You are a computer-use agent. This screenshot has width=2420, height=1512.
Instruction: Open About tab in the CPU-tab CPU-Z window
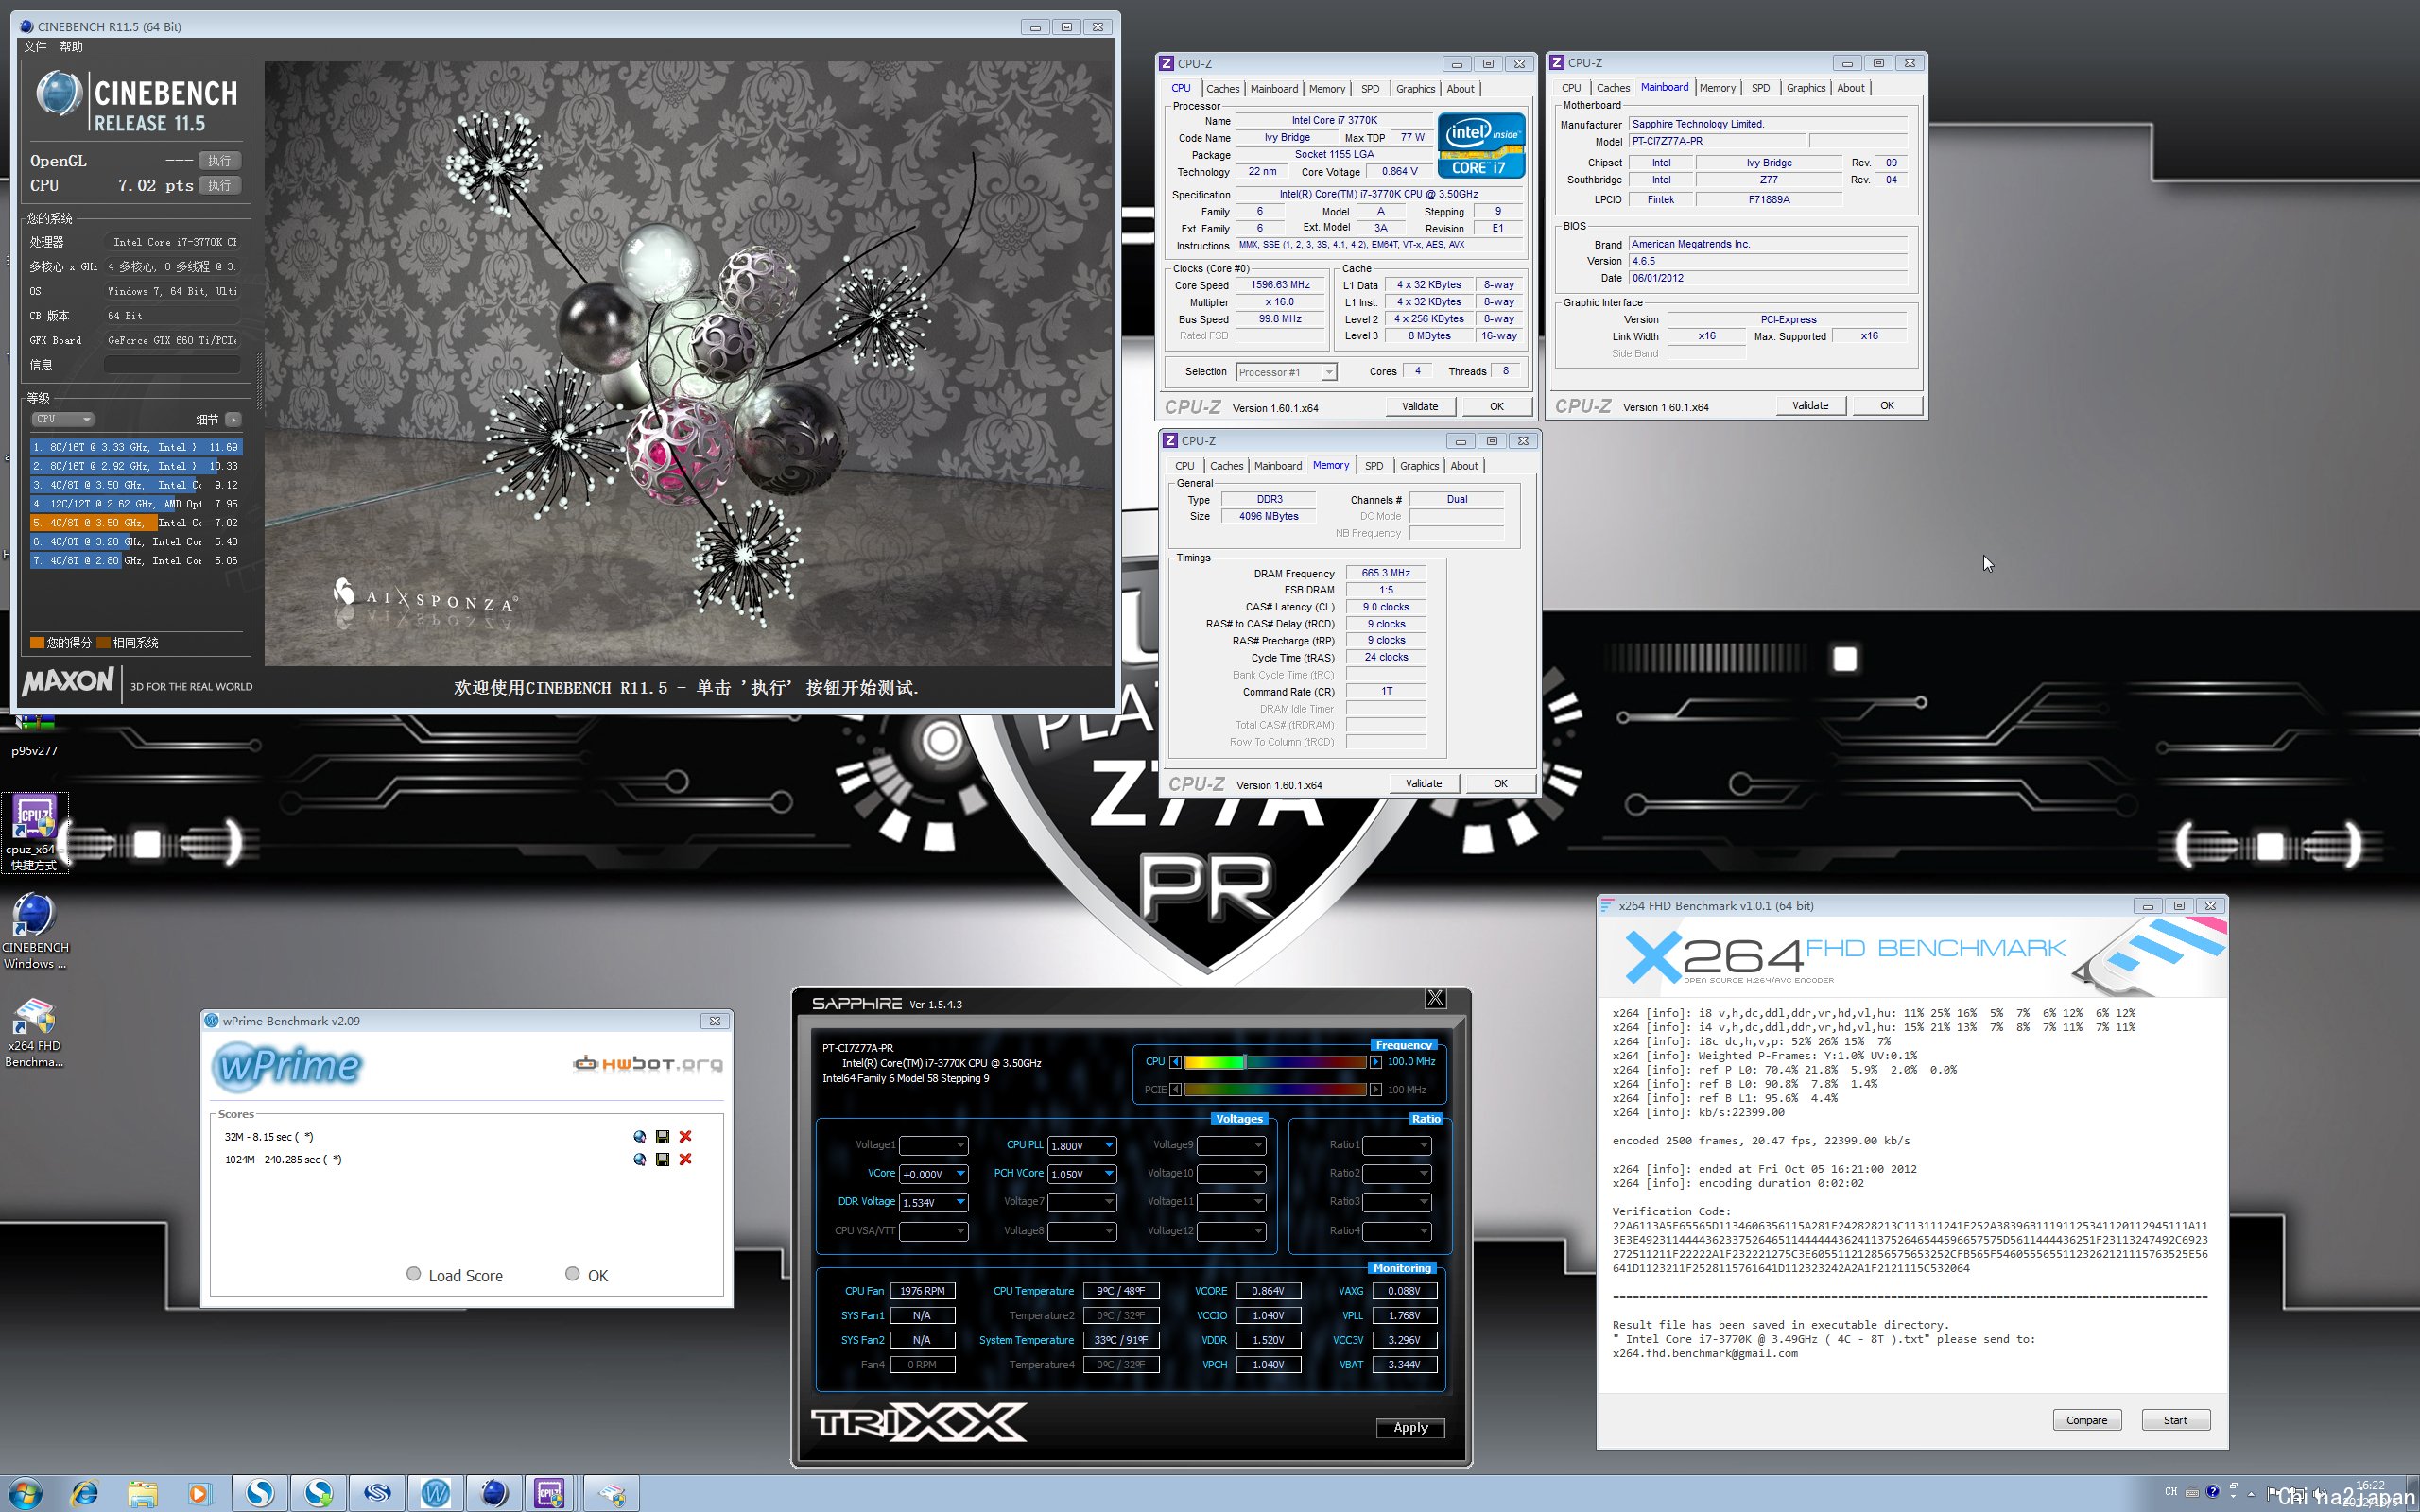1460,89
